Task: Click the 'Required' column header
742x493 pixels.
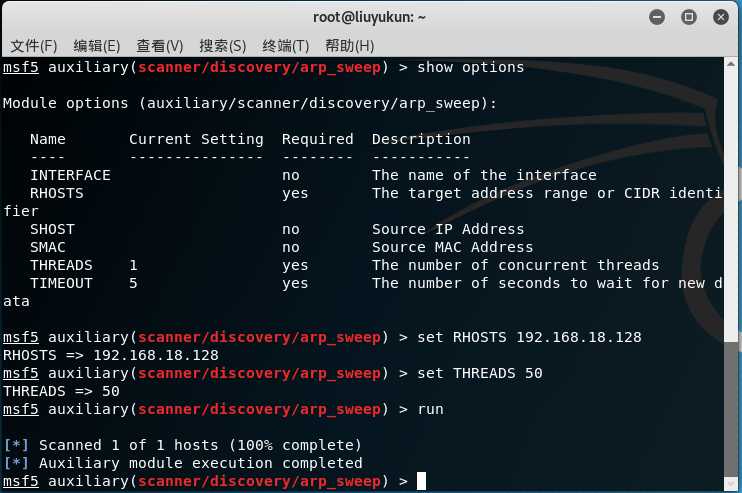Action: (318, 139)
